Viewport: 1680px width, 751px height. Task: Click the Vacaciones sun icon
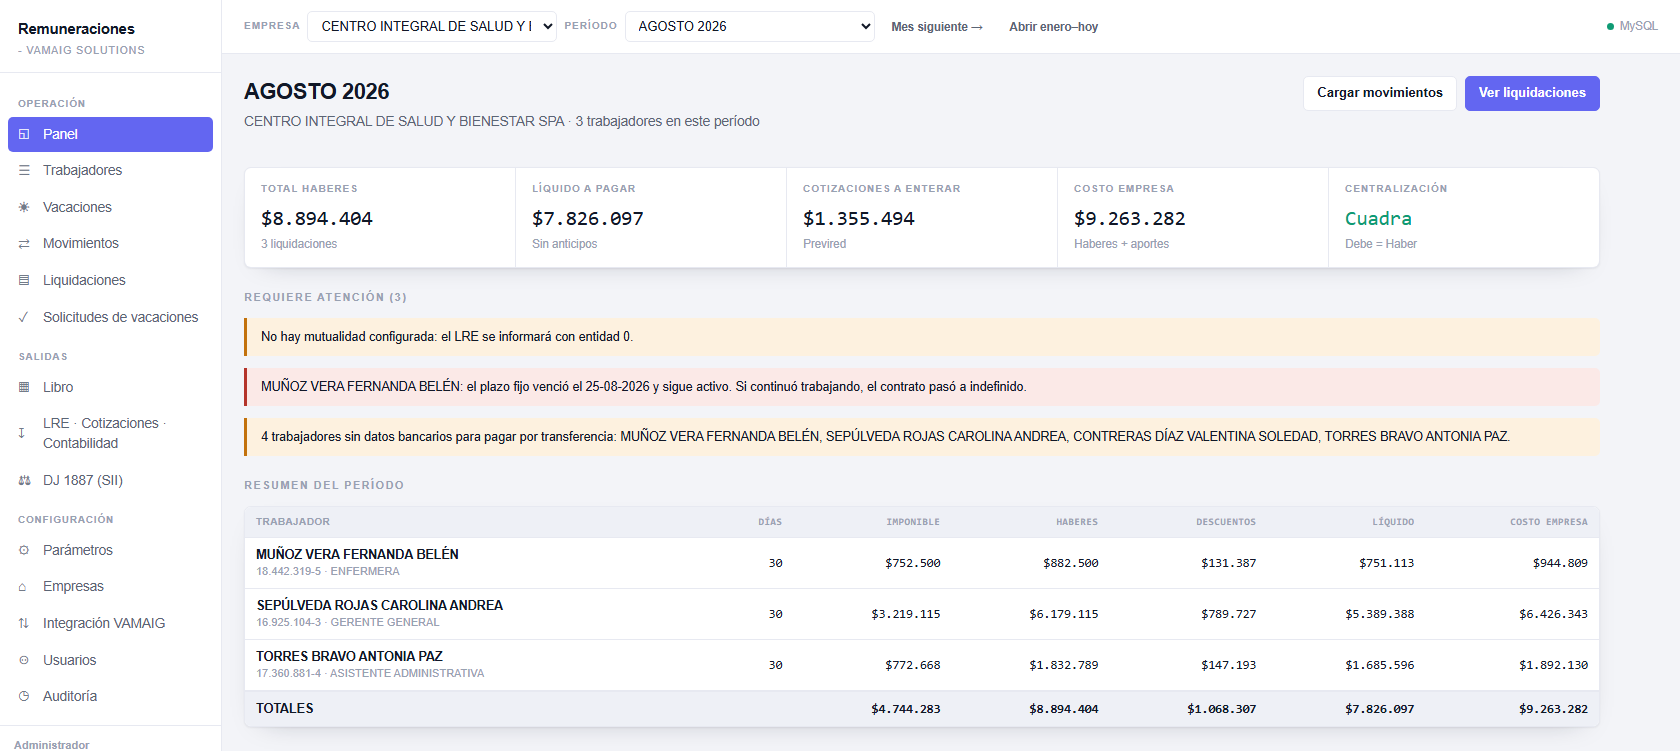[24, 207]
